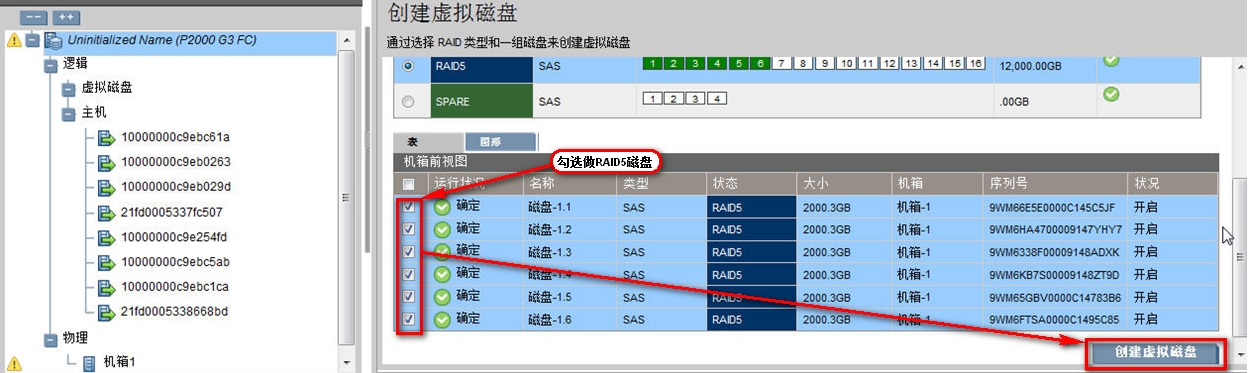Sort by the 序列号 column header
This screenshot has height=373, width=1248.
pos(1055,184)
